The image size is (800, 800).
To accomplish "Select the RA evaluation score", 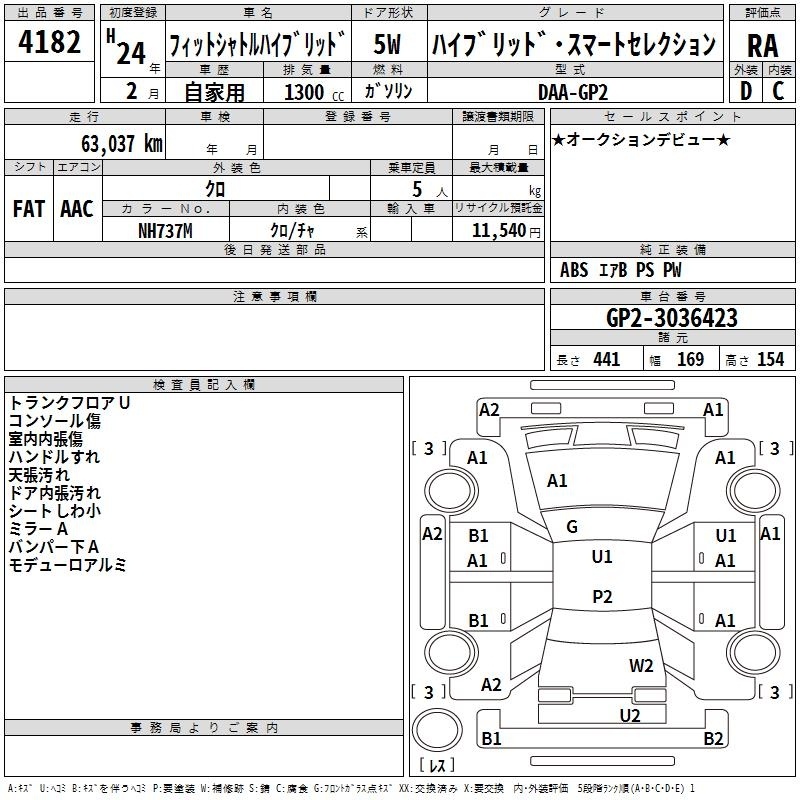I will coord(762,45).
